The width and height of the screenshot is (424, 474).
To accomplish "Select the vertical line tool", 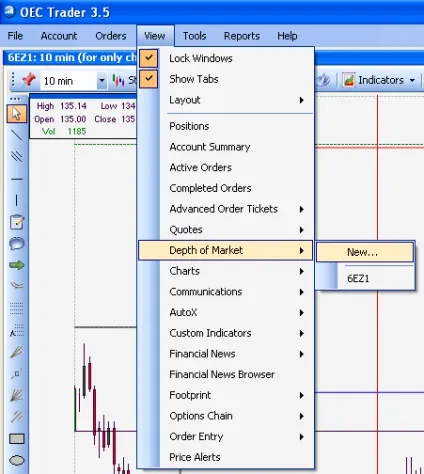I will (x=16, y=200).
